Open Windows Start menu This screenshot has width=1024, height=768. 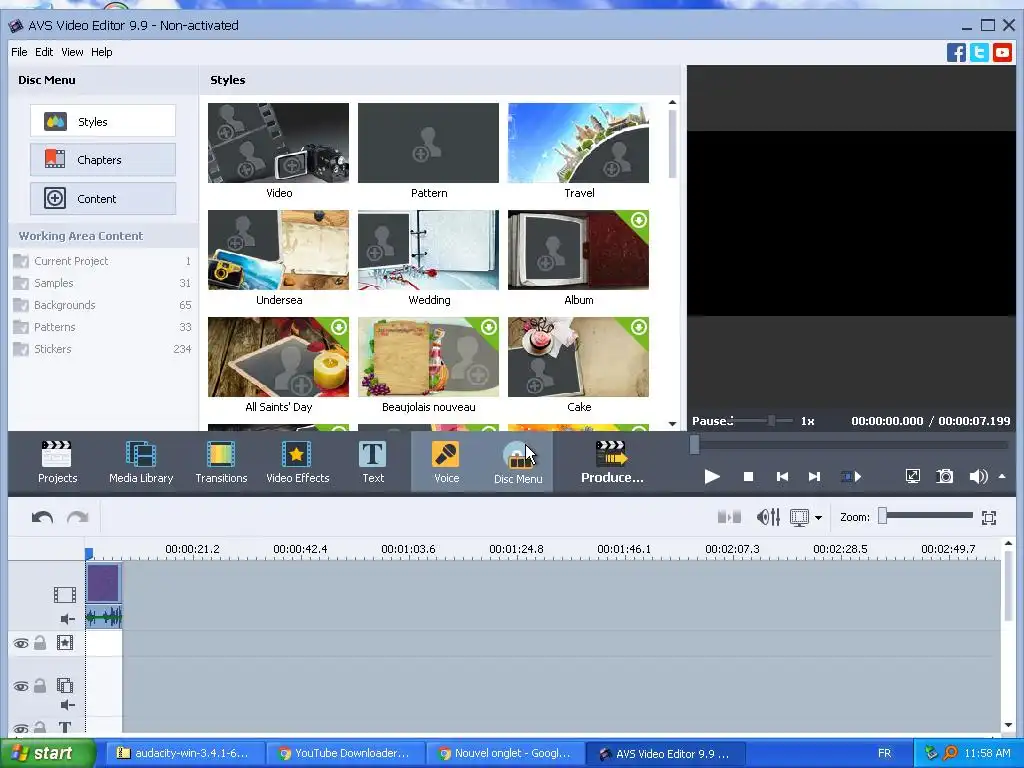click(46, 753)
